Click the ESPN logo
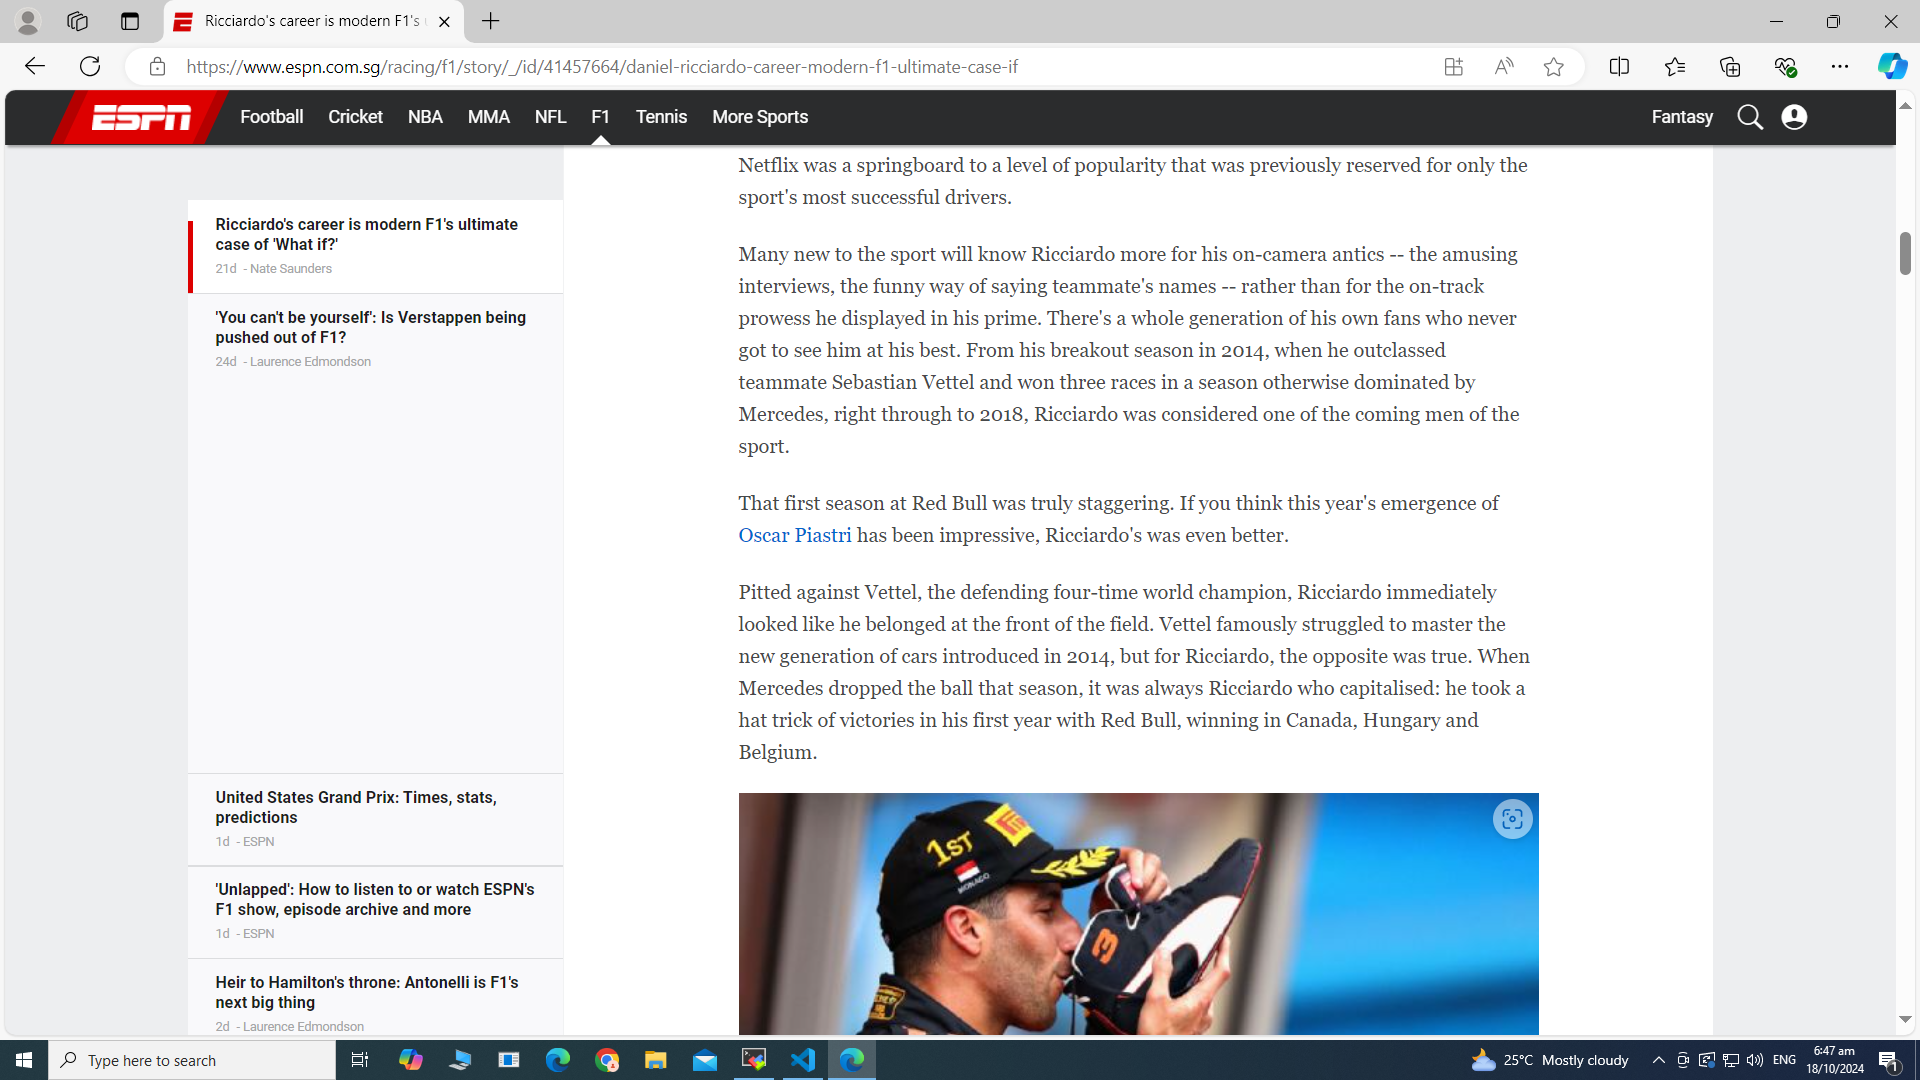The width and height of the screenshot is (1920, 1080). tap(141, 117)
